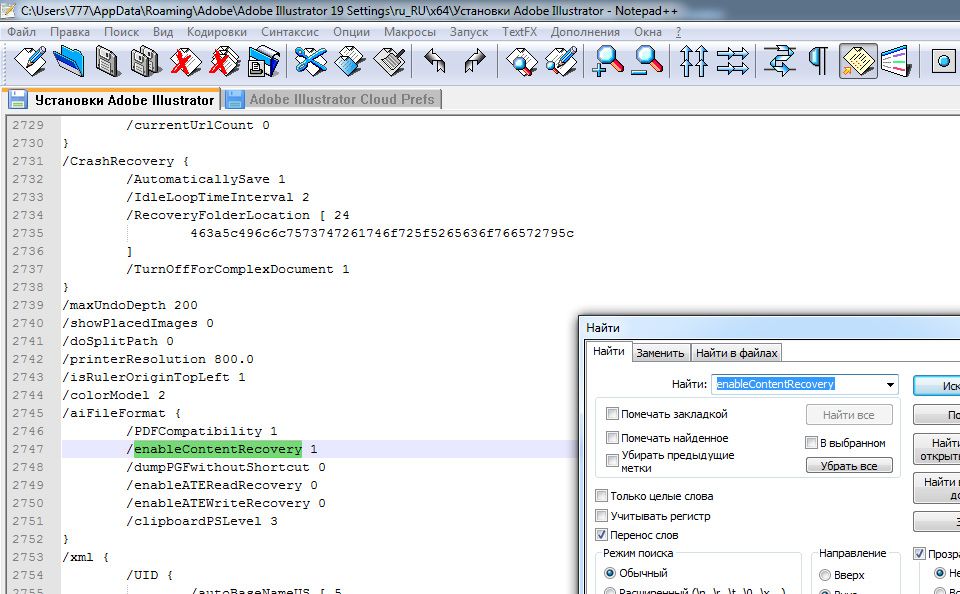This screenshot has width=960, height=594.
Task: Print the document using the printer icon
Action: (x=264, y=61)
